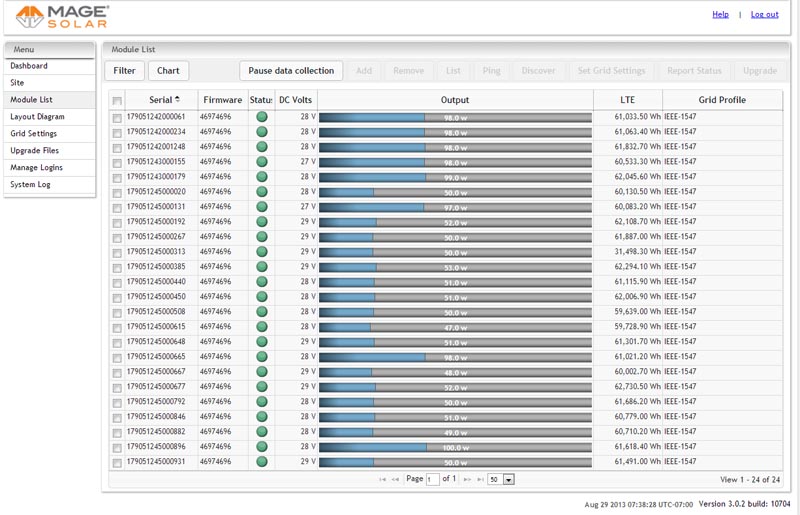
Task: Jump to last page pager icon
Action: tap(480, 480)
